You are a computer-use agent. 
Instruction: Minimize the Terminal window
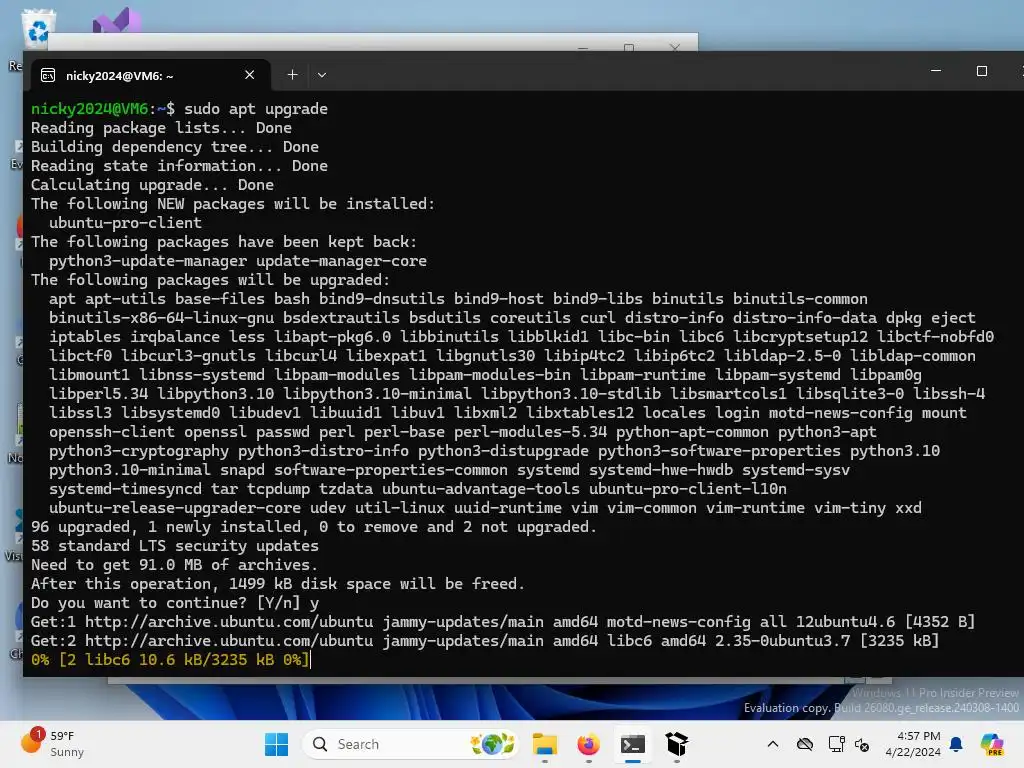pos(936,71)
